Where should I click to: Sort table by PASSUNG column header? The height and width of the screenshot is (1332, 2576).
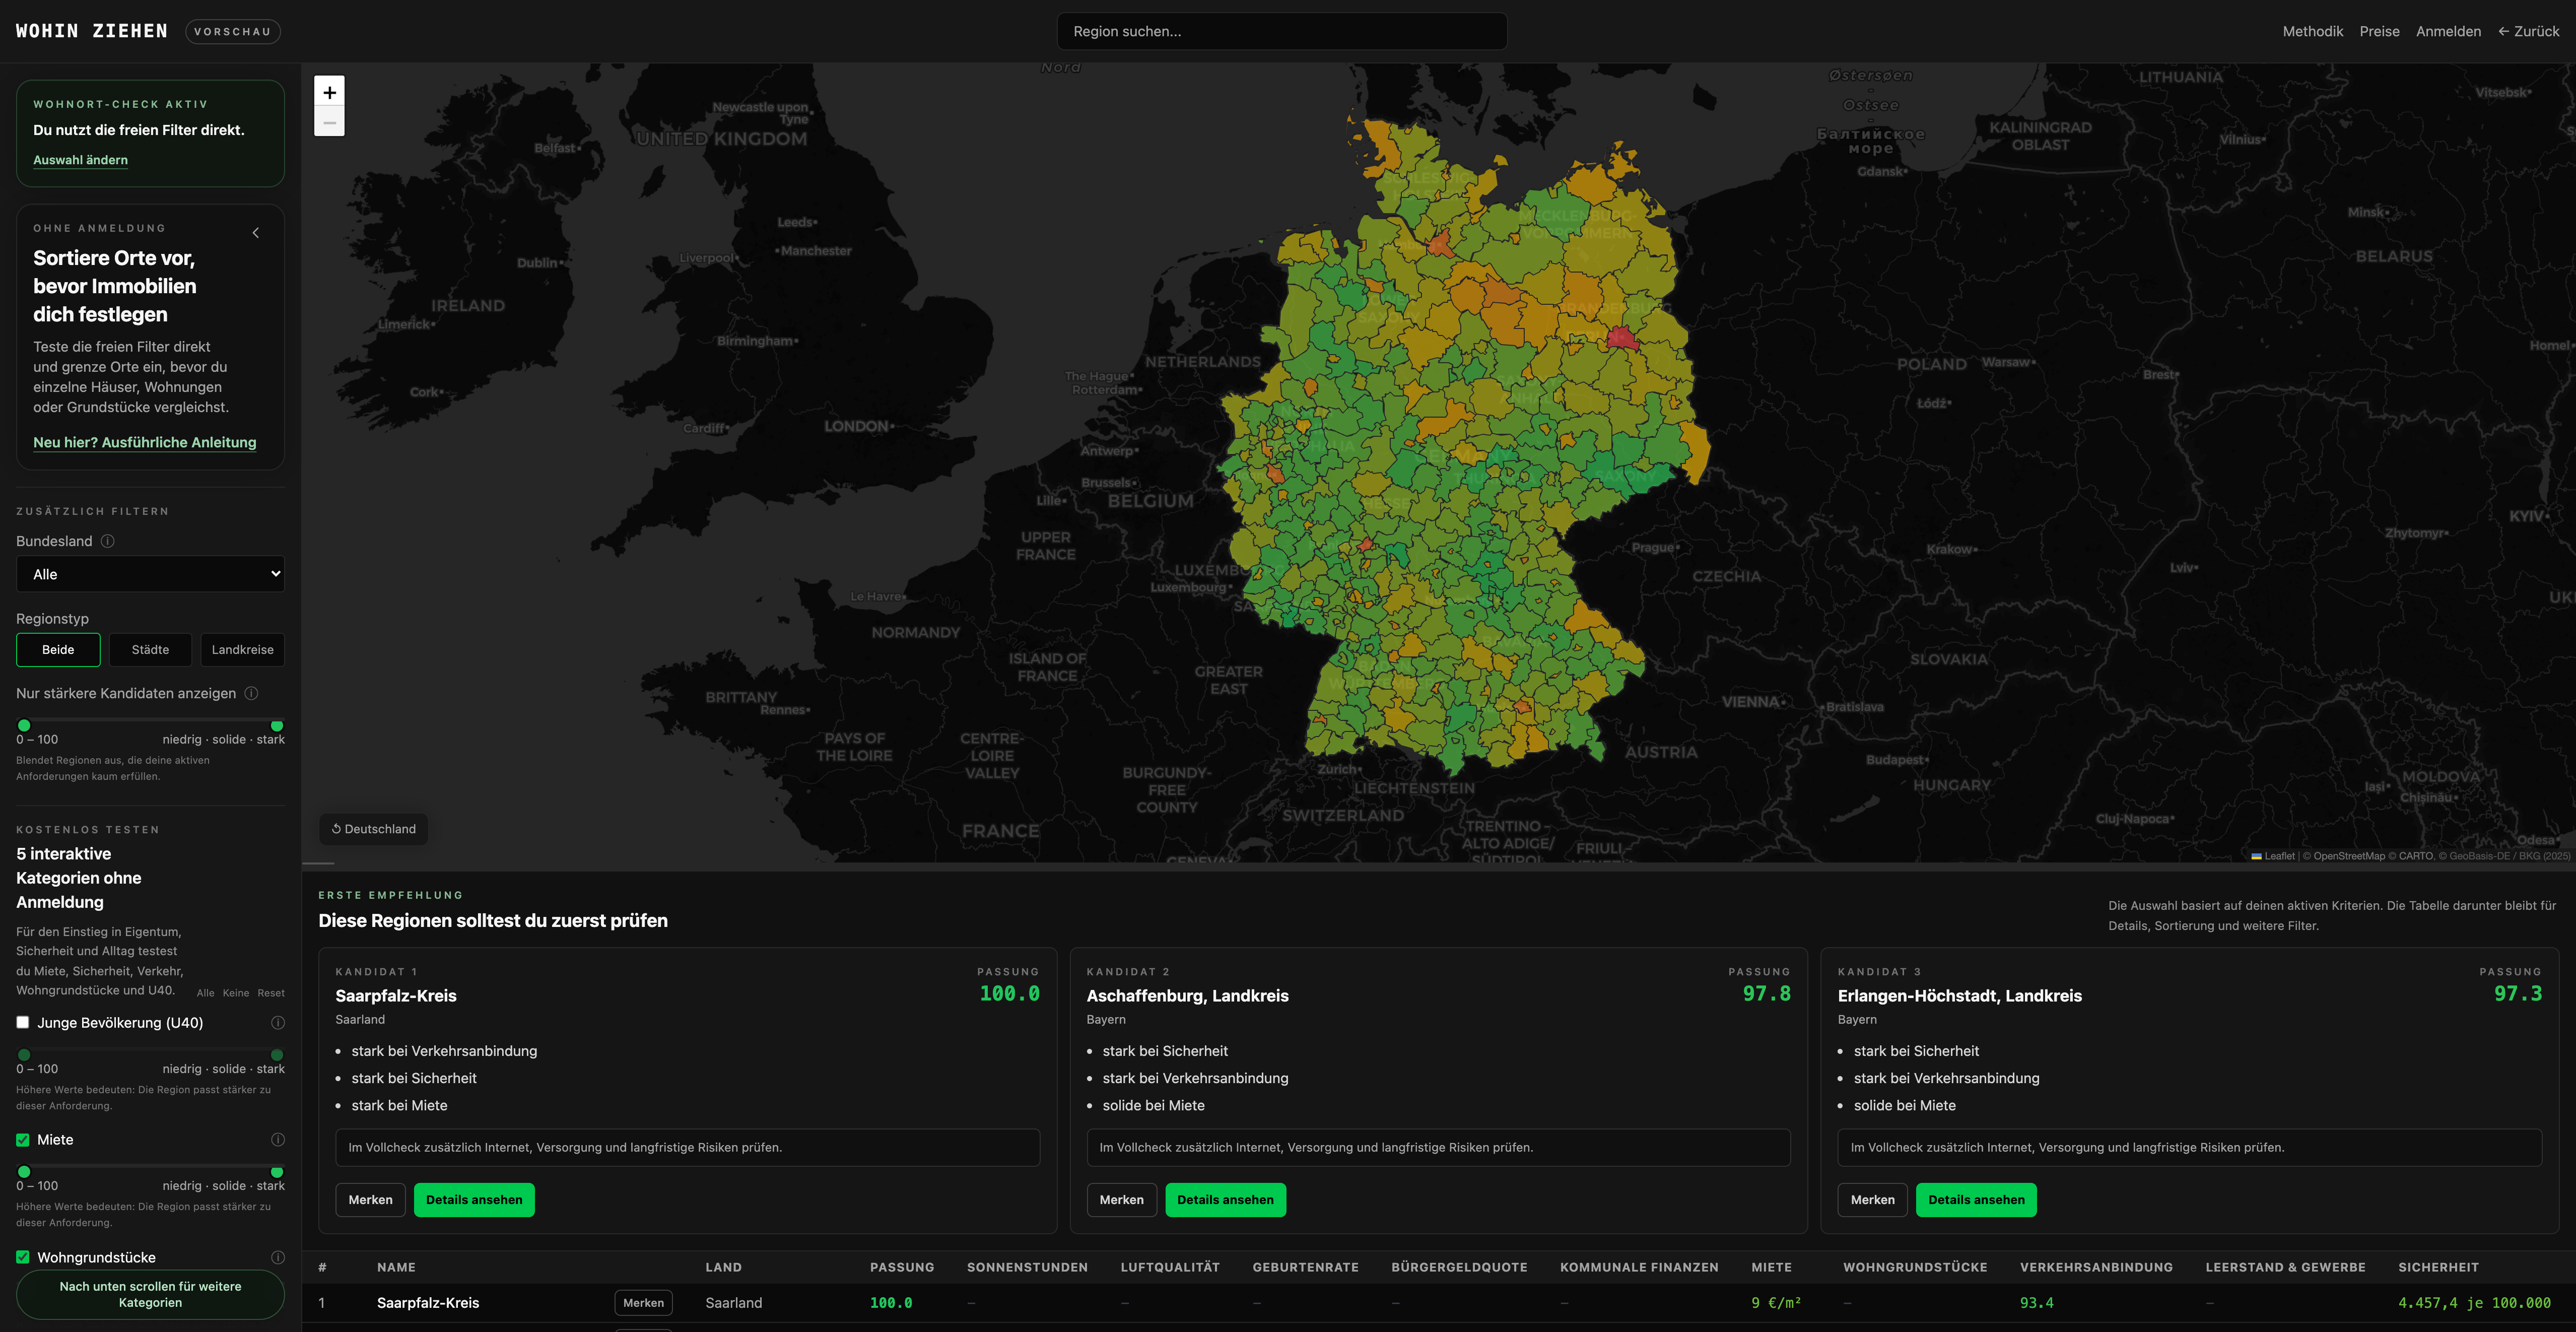click(x=902, y=1267)
